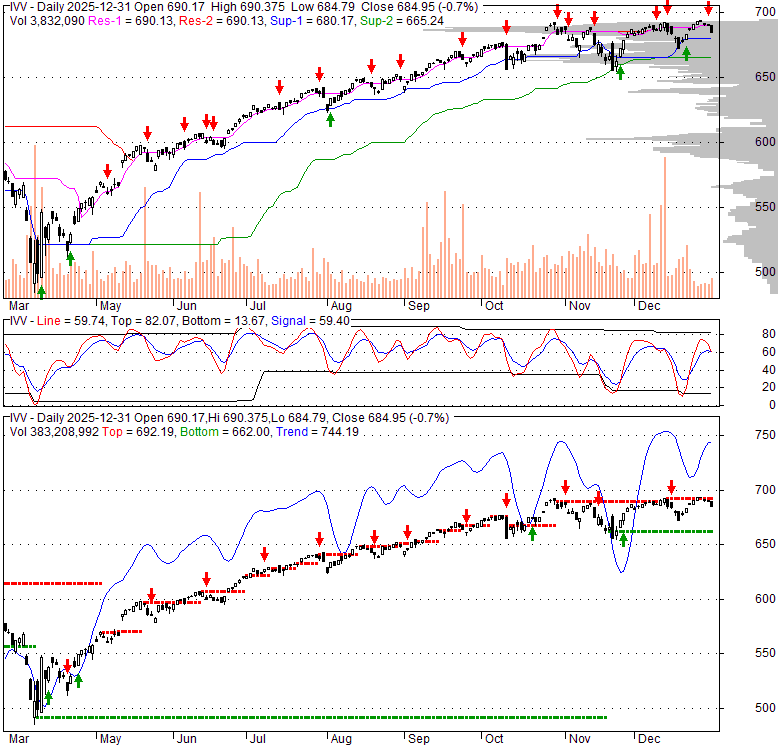Select the Vol 3,832,090 volume readout
The image size is (780, 745).
coord(47,21)
